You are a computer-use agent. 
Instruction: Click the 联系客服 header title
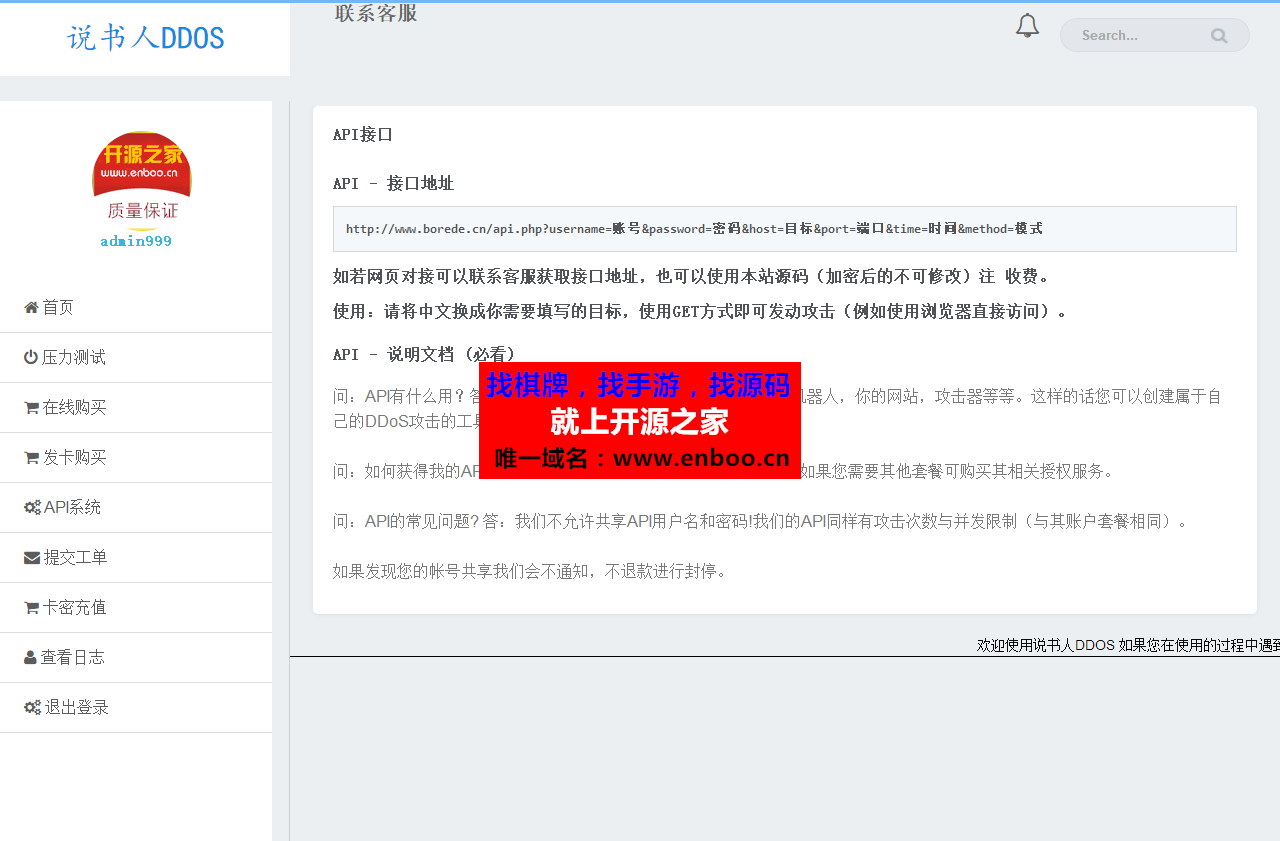(x=376, y=13)
